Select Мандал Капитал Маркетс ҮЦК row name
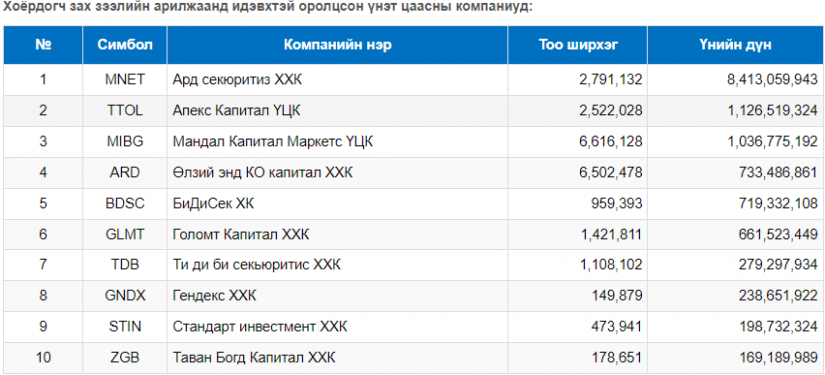This screenshot has height=375, width=825. pos(273,142)
